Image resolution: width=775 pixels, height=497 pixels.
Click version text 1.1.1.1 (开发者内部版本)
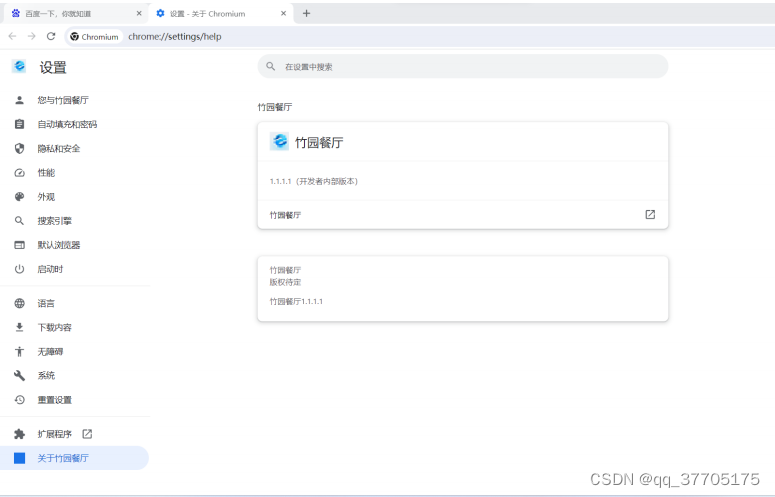point(314,181)
